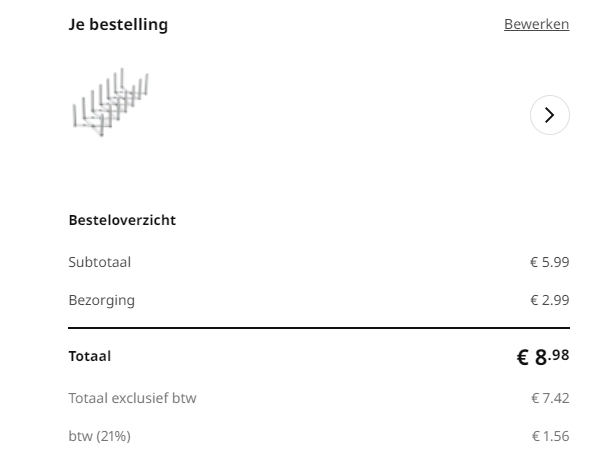Click the Totaal exclusief btw label

132,398
